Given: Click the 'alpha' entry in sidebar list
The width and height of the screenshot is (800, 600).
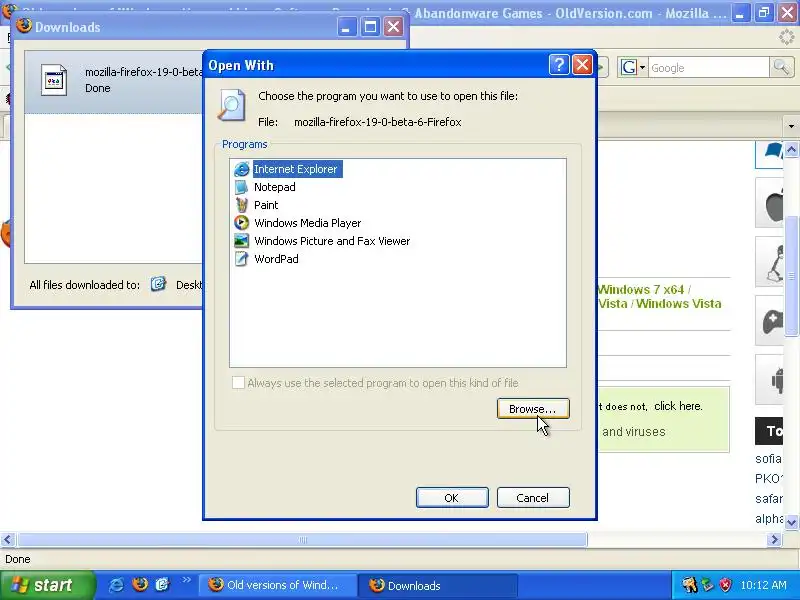Looking at the screenshot, I should pos(768,518).
